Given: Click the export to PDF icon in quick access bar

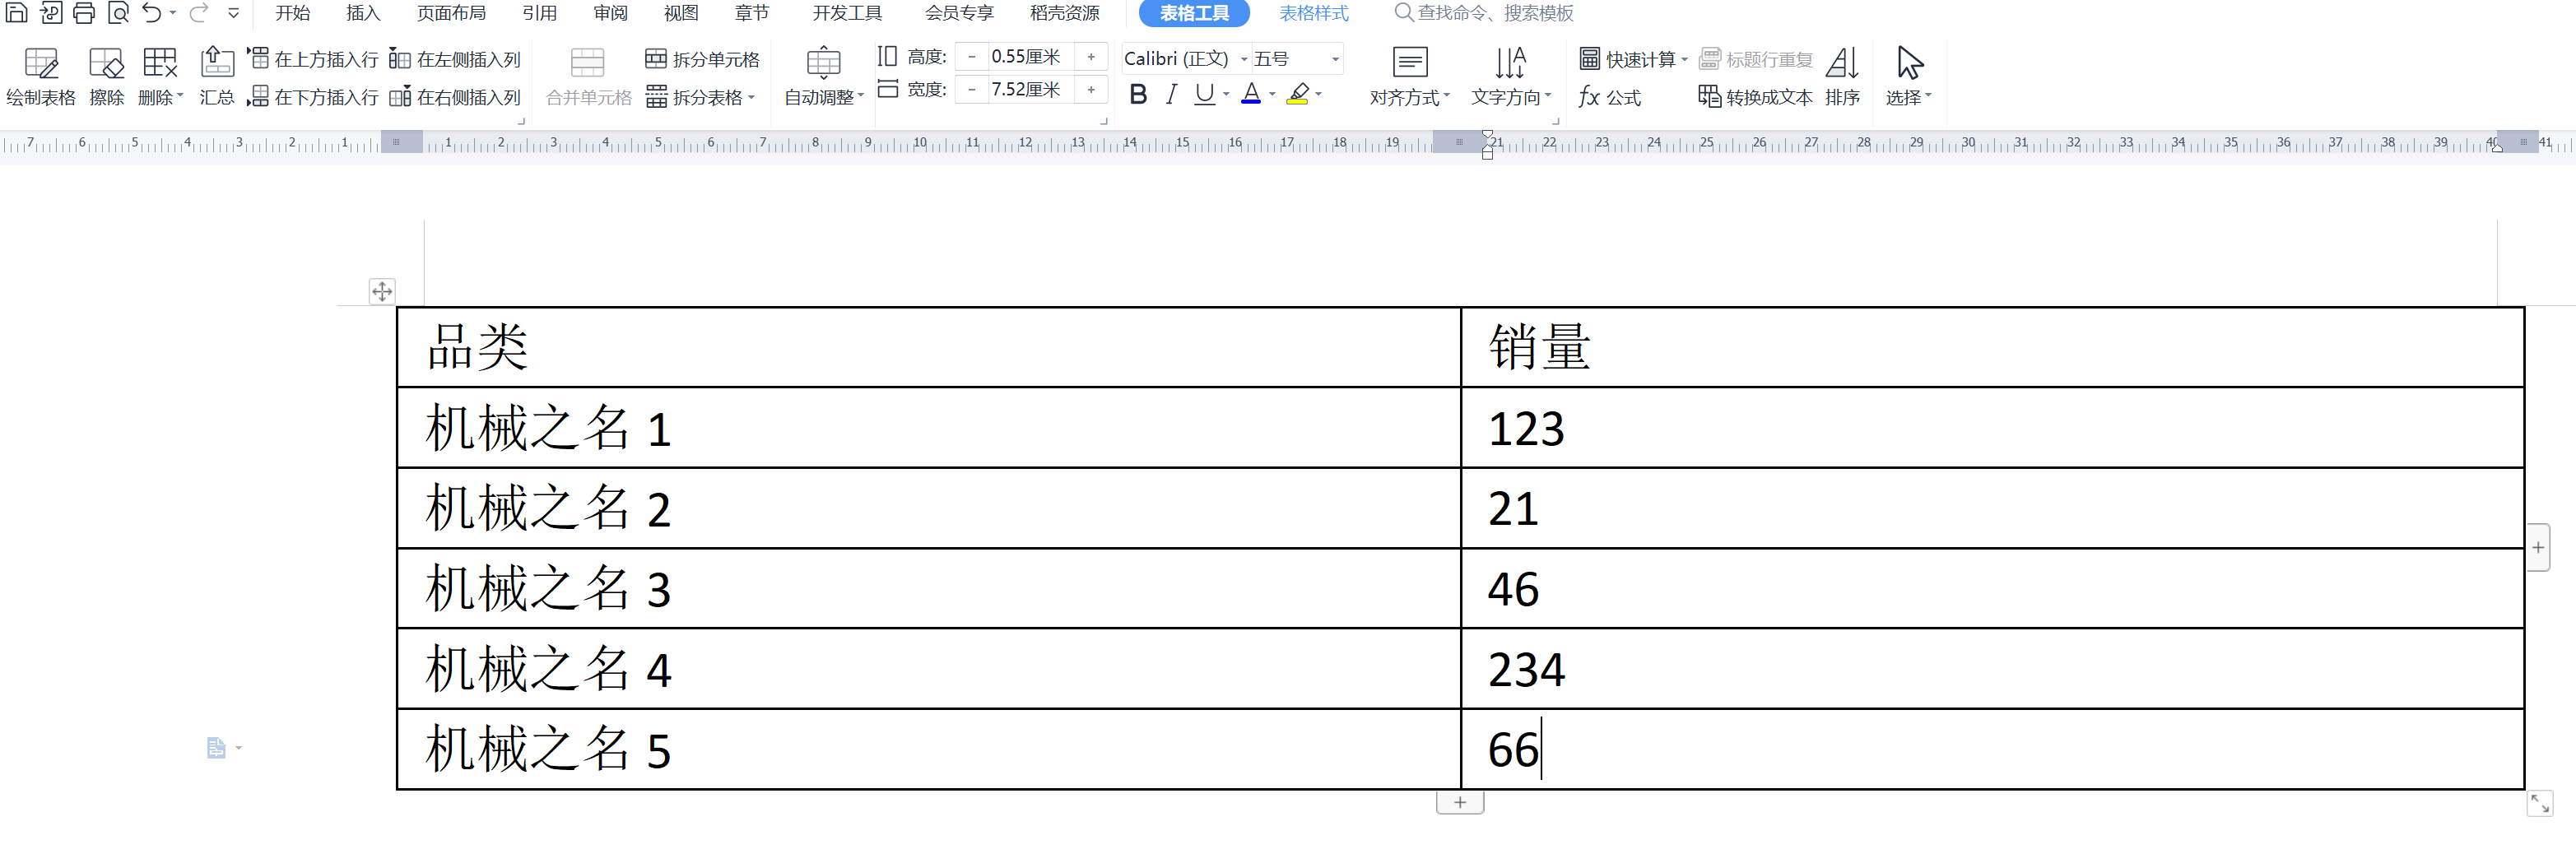Looking at the screenshot, I should coord(50,13).
